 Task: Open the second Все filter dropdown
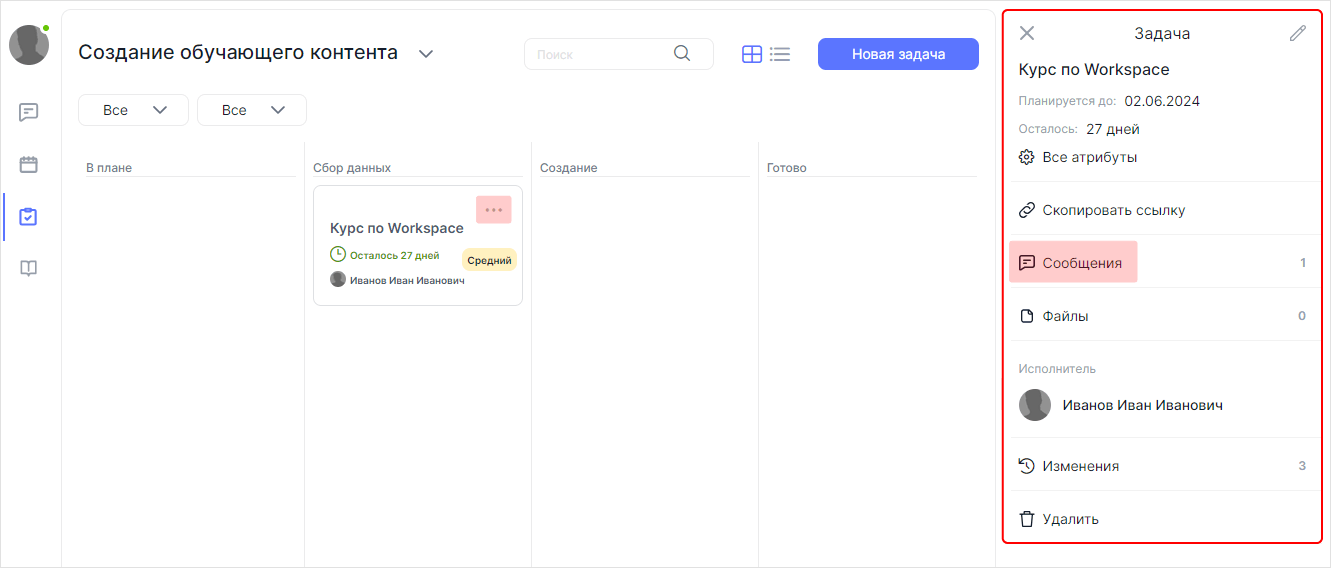[x=252, y=110]
